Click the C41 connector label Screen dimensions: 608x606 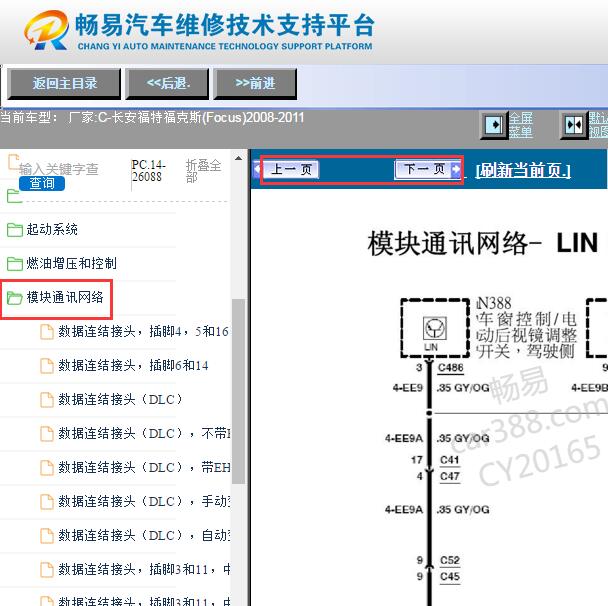[x=450, y=460]
